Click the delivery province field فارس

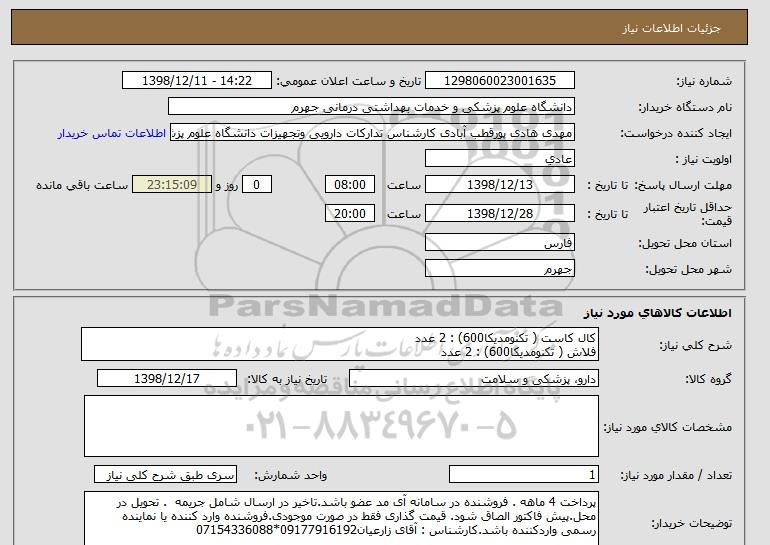tap(500, 242)
